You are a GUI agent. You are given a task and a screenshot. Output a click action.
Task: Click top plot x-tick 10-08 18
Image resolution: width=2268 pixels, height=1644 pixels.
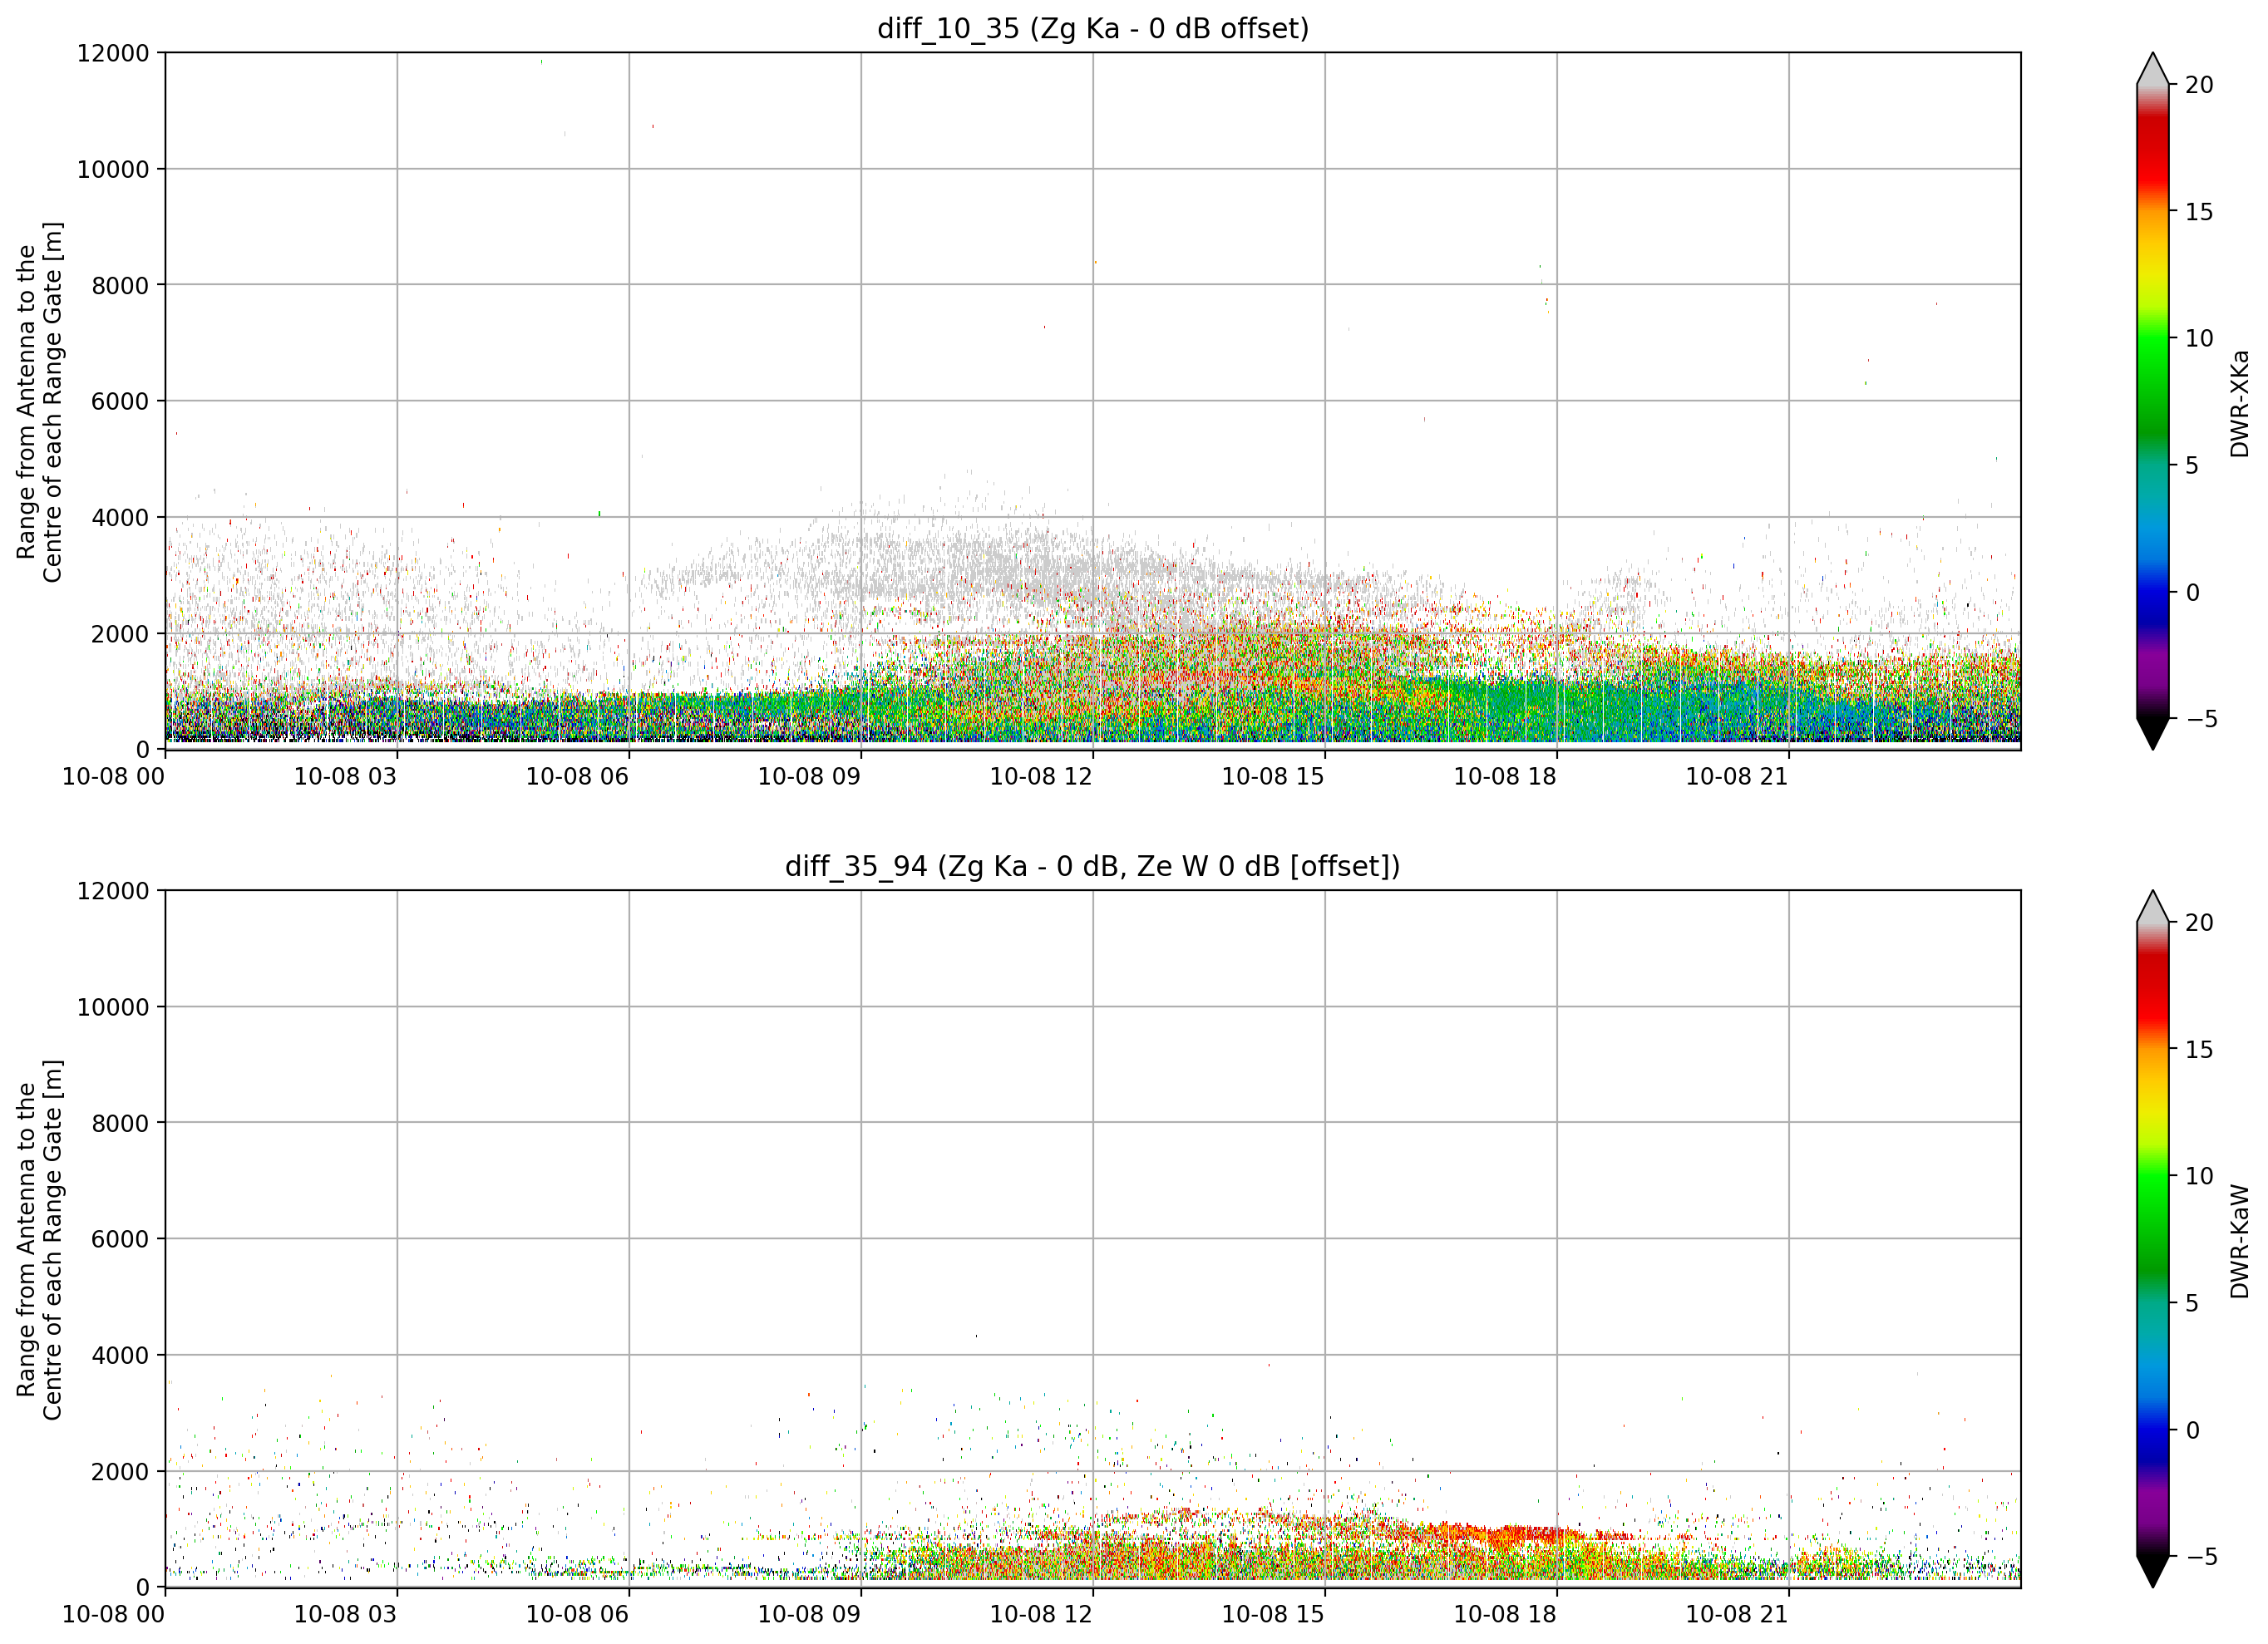coord(1505,776)
